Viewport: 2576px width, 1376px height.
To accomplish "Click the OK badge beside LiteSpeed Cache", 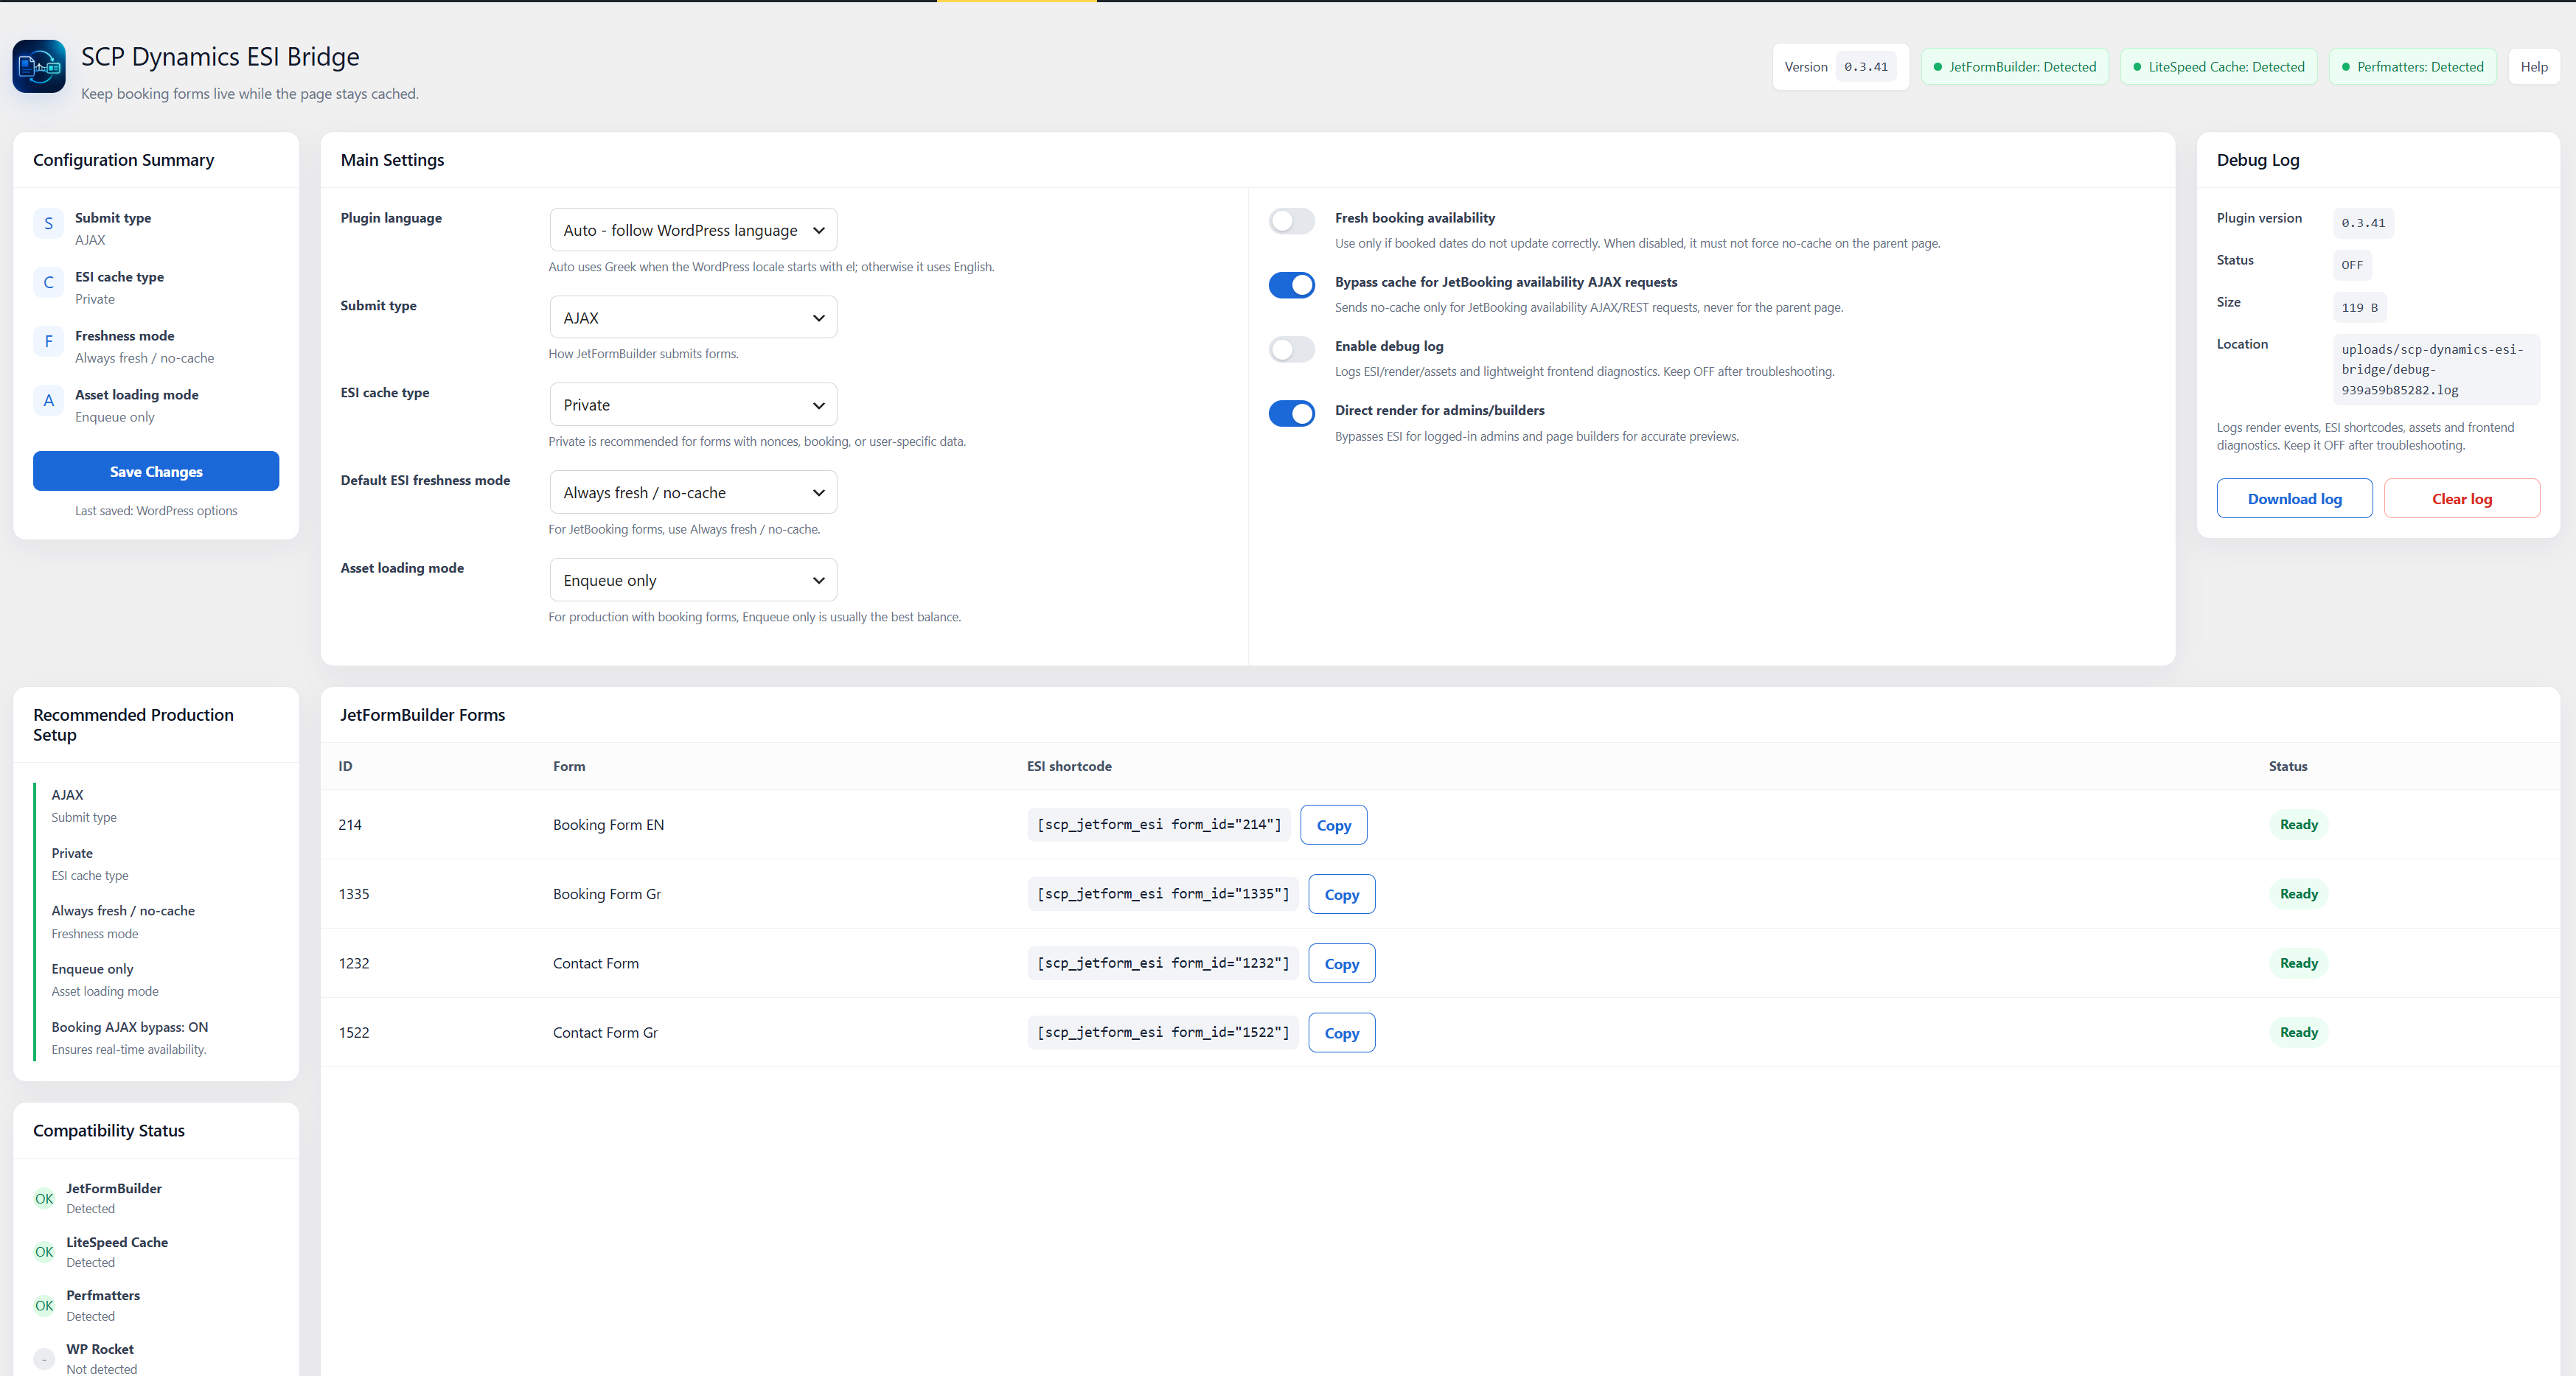I will click(x=44, y=1252).
